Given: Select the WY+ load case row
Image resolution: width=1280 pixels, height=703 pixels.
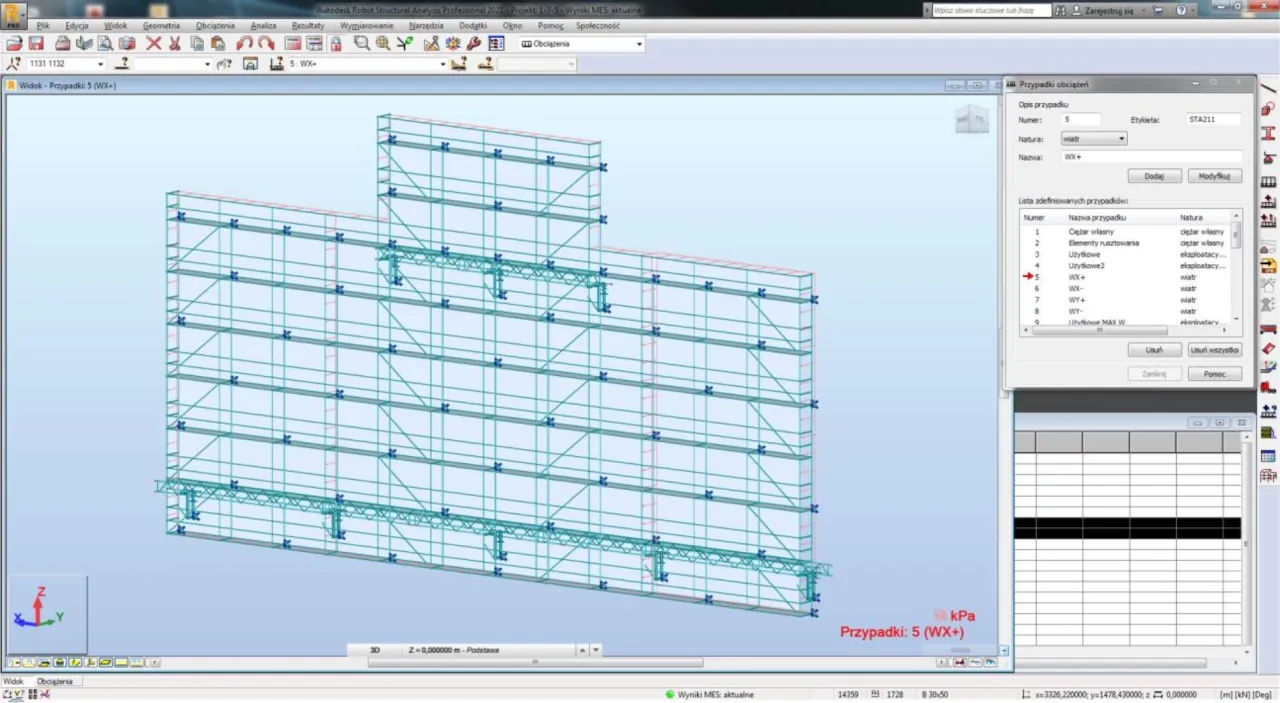Looking at the screenshot, I should click(x=1076, y=300).
